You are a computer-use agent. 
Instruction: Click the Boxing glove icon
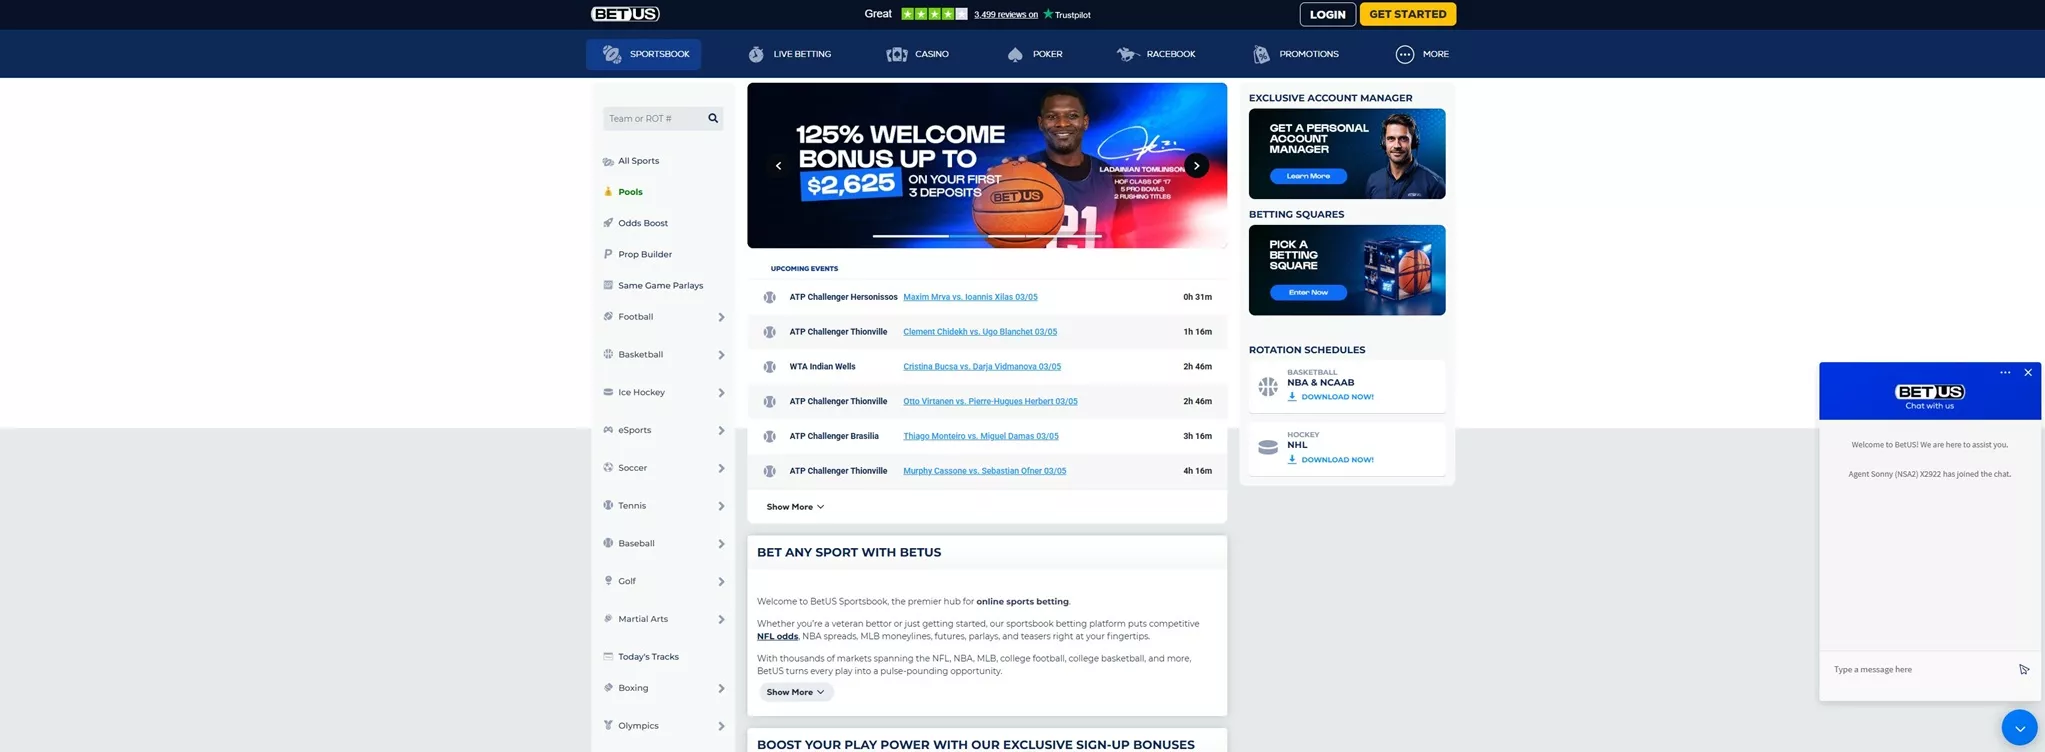tap(608, 688)
